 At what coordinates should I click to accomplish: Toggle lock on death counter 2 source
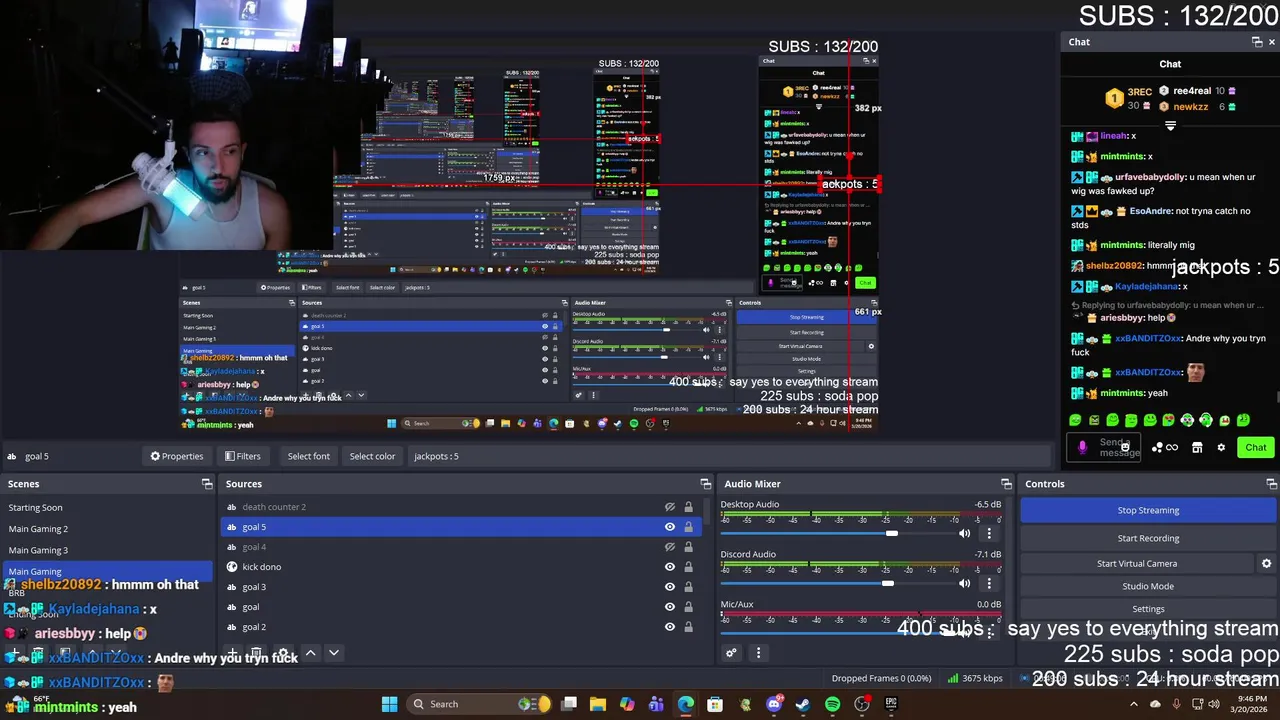point(688,507)
